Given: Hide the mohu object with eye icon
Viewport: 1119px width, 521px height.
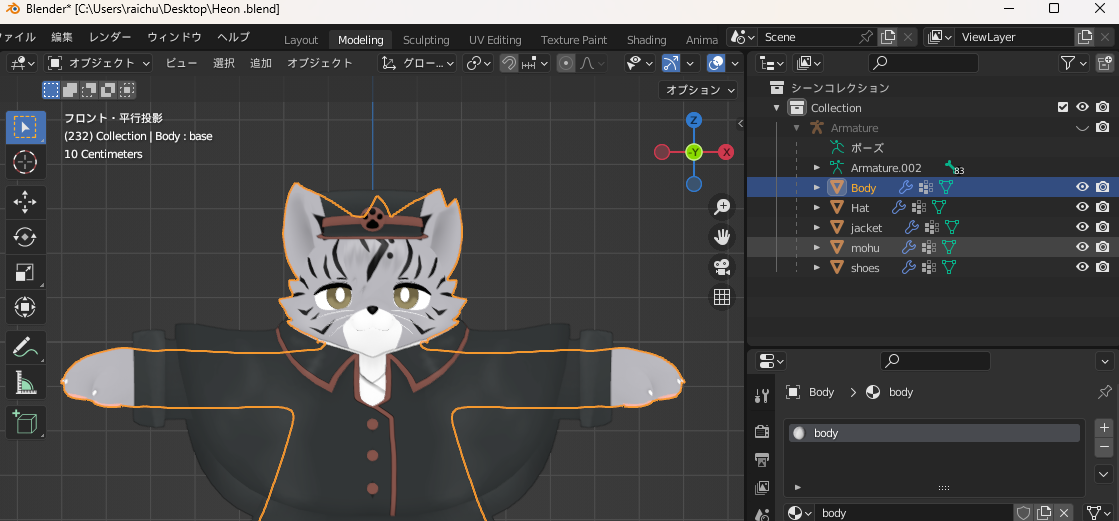Looking at the screenshot, I should click(1082, 247).
